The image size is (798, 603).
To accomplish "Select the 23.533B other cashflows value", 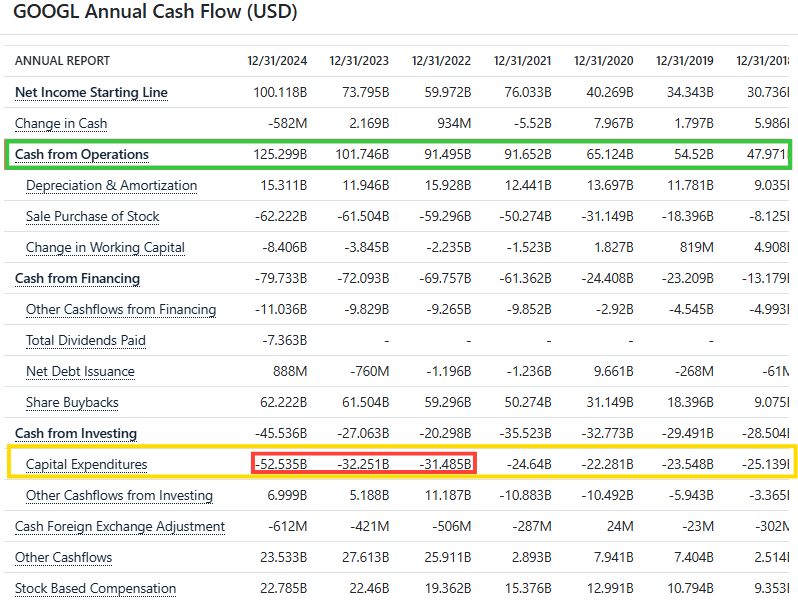I will coord(284,558).
